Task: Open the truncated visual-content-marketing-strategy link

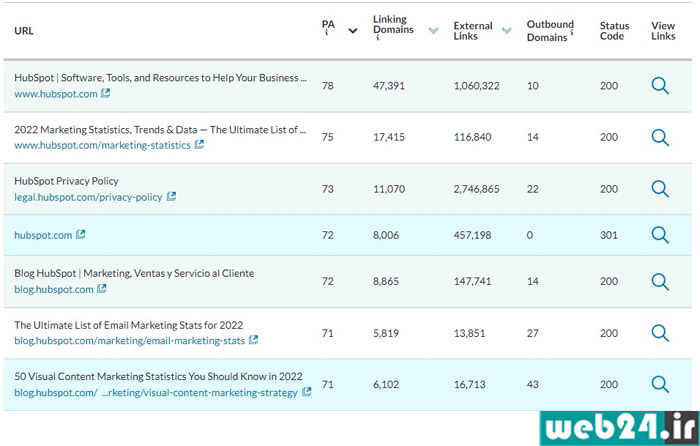Action: point(156,392)
